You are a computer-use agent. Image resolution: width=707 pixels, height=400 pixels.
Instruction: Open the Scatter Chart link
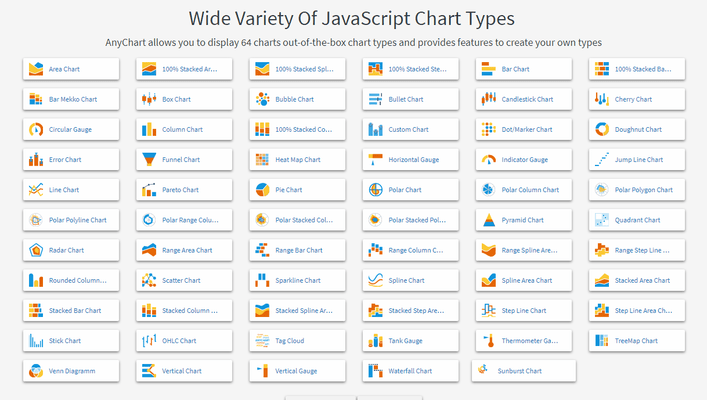(181, 280)
